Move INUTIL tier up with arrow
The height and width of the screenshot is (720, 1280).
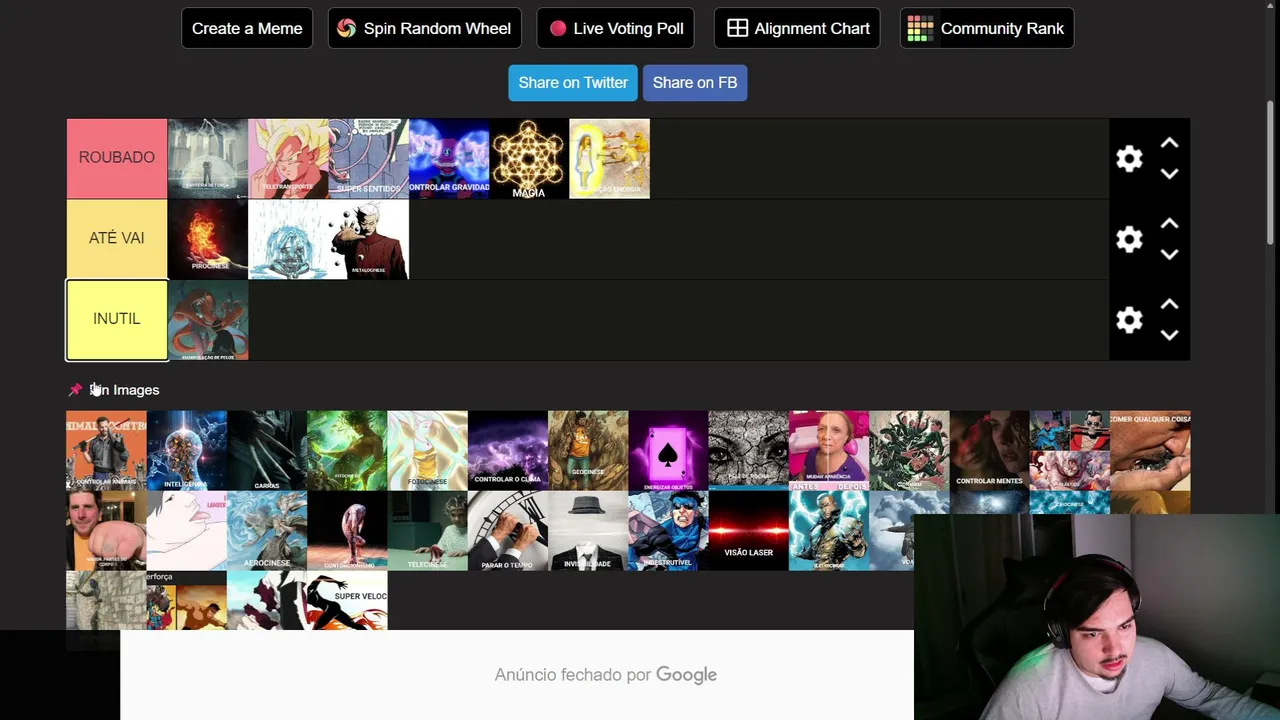[1169, 305]
